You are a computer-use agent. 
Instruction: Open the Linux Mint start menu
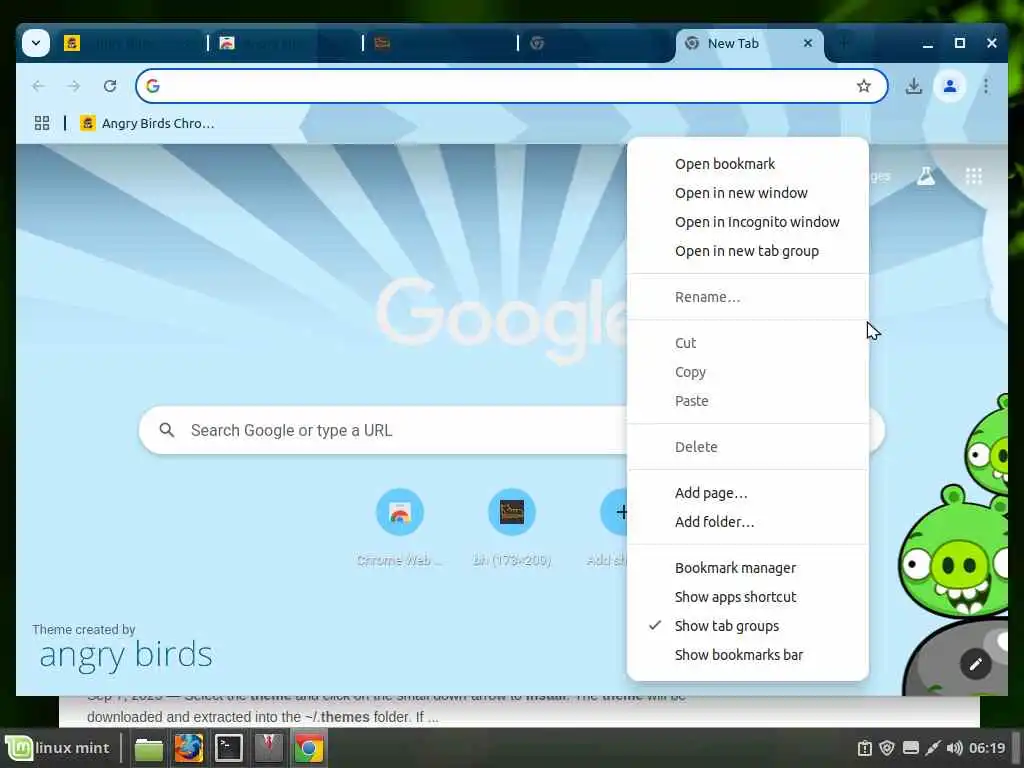coord(57,748)
